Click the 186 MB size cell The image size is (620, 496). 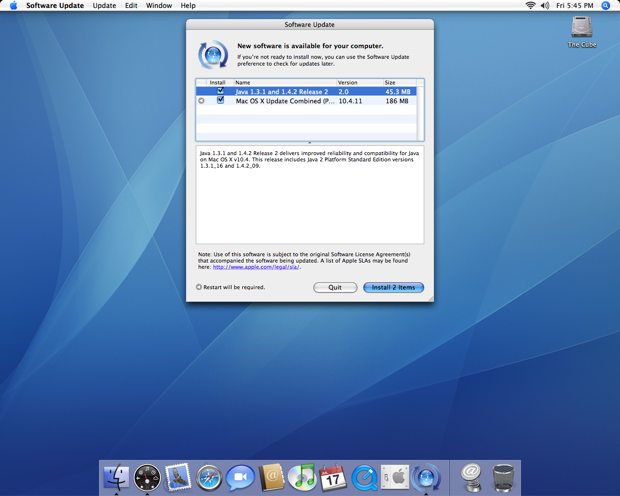pos(397,101)
